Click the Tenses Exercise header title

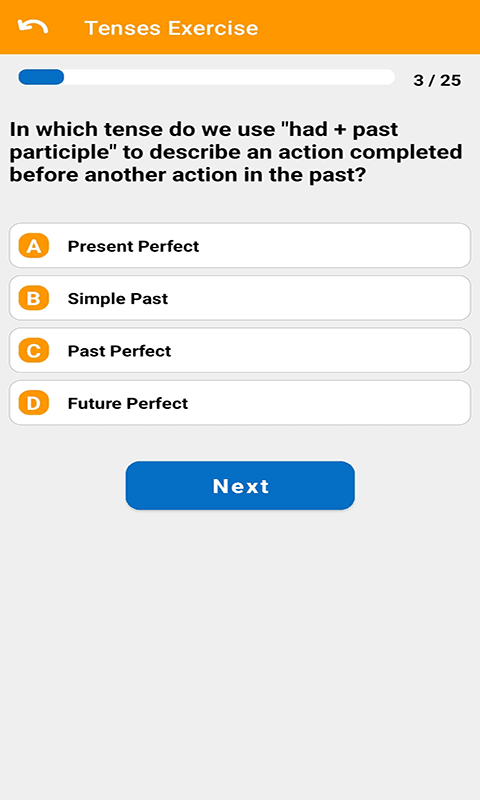(171, 28)
